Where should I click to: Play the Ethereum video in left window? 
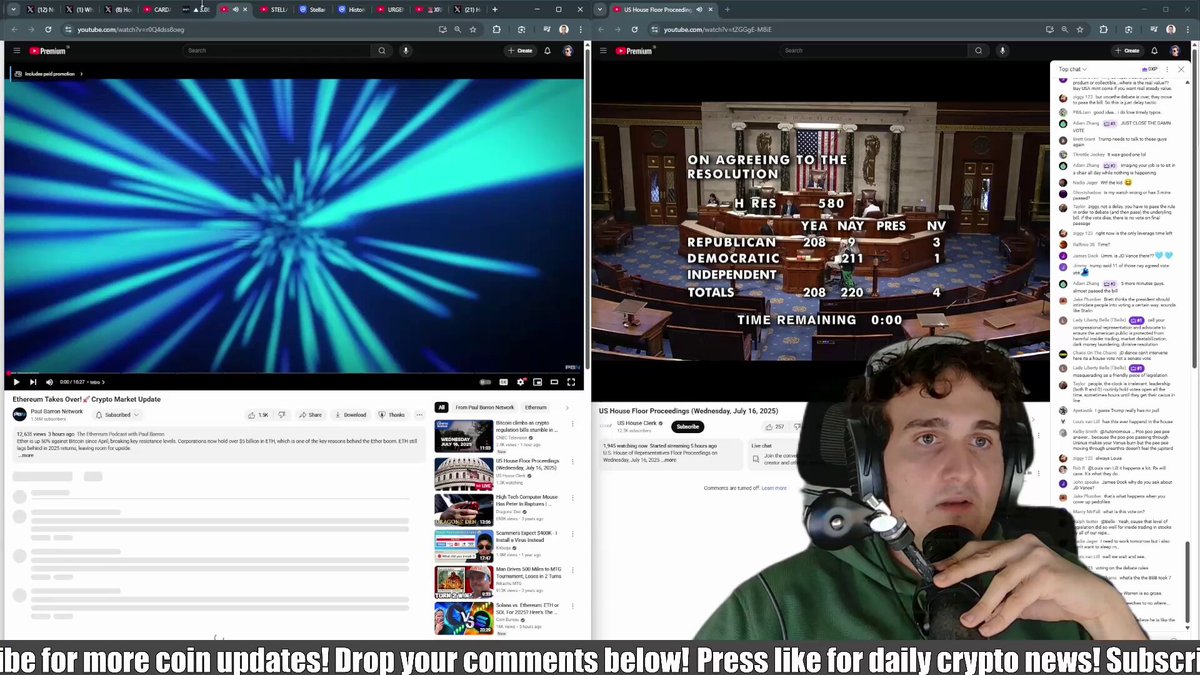click(x=16, y=382)
